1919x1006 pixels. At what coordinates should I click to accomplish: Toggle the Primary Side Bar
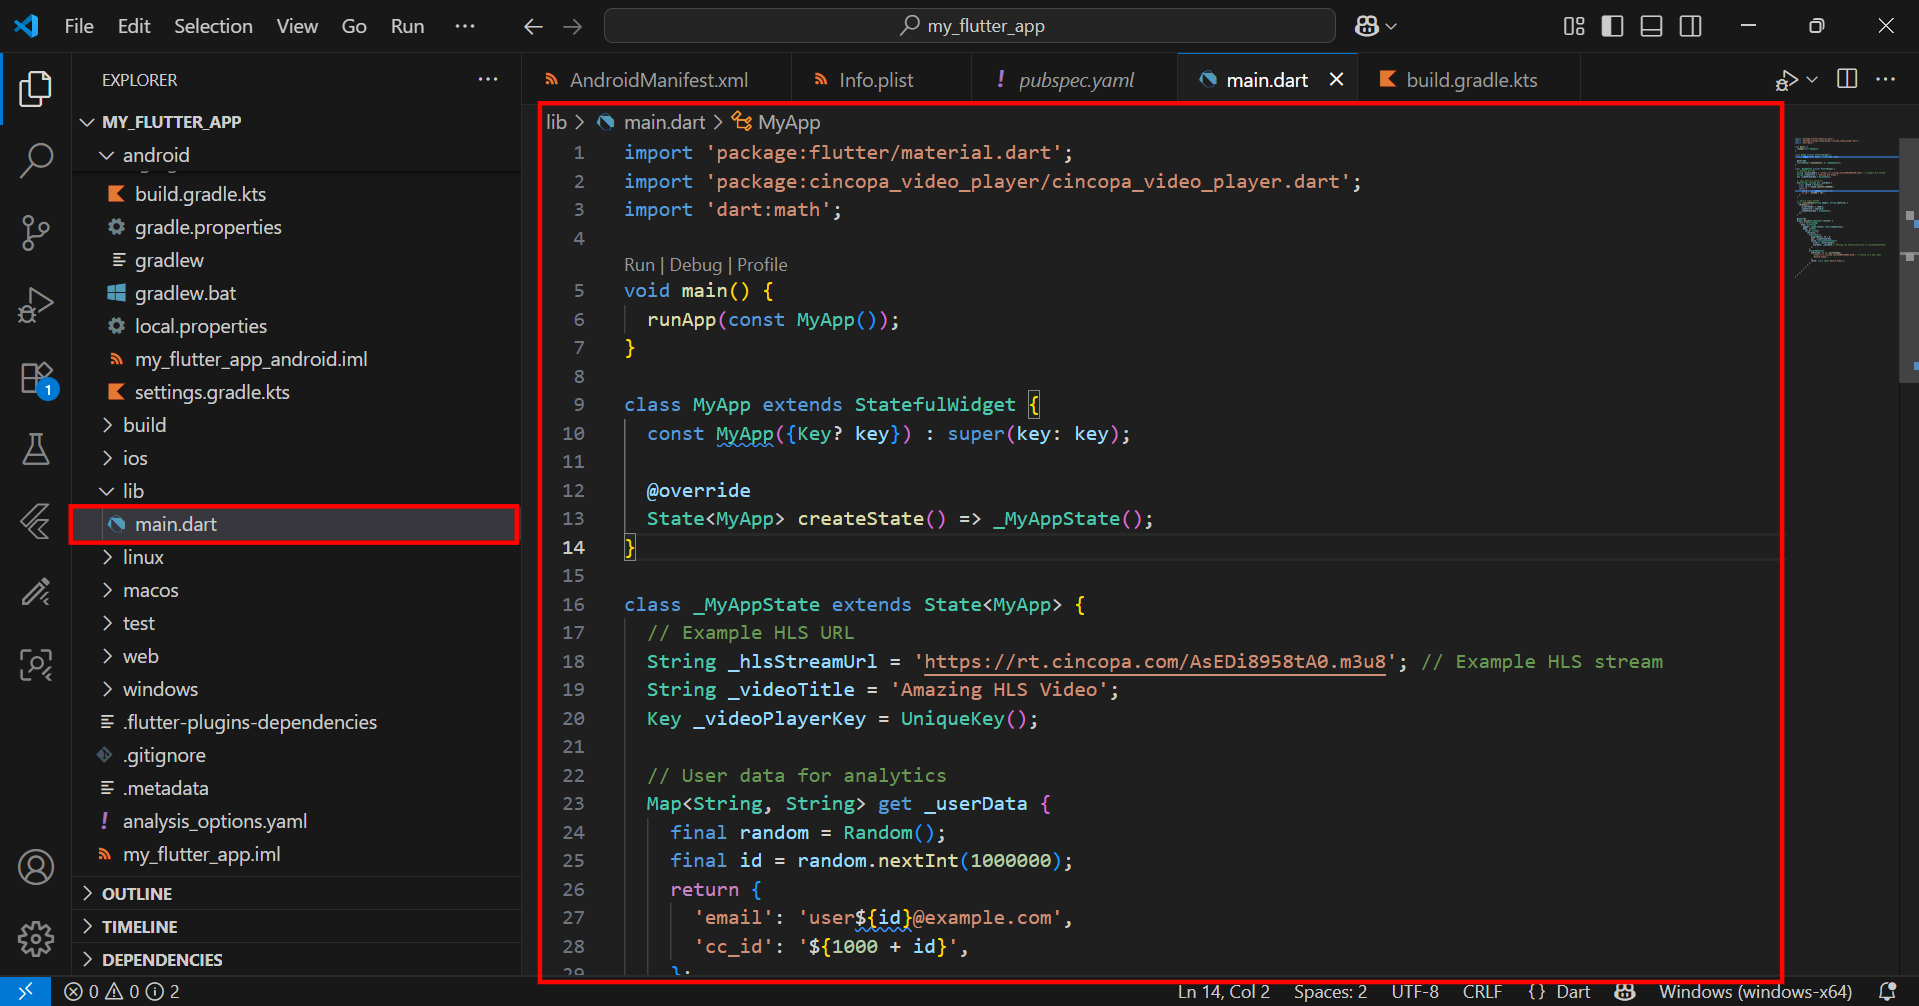tap(1612, 26)
